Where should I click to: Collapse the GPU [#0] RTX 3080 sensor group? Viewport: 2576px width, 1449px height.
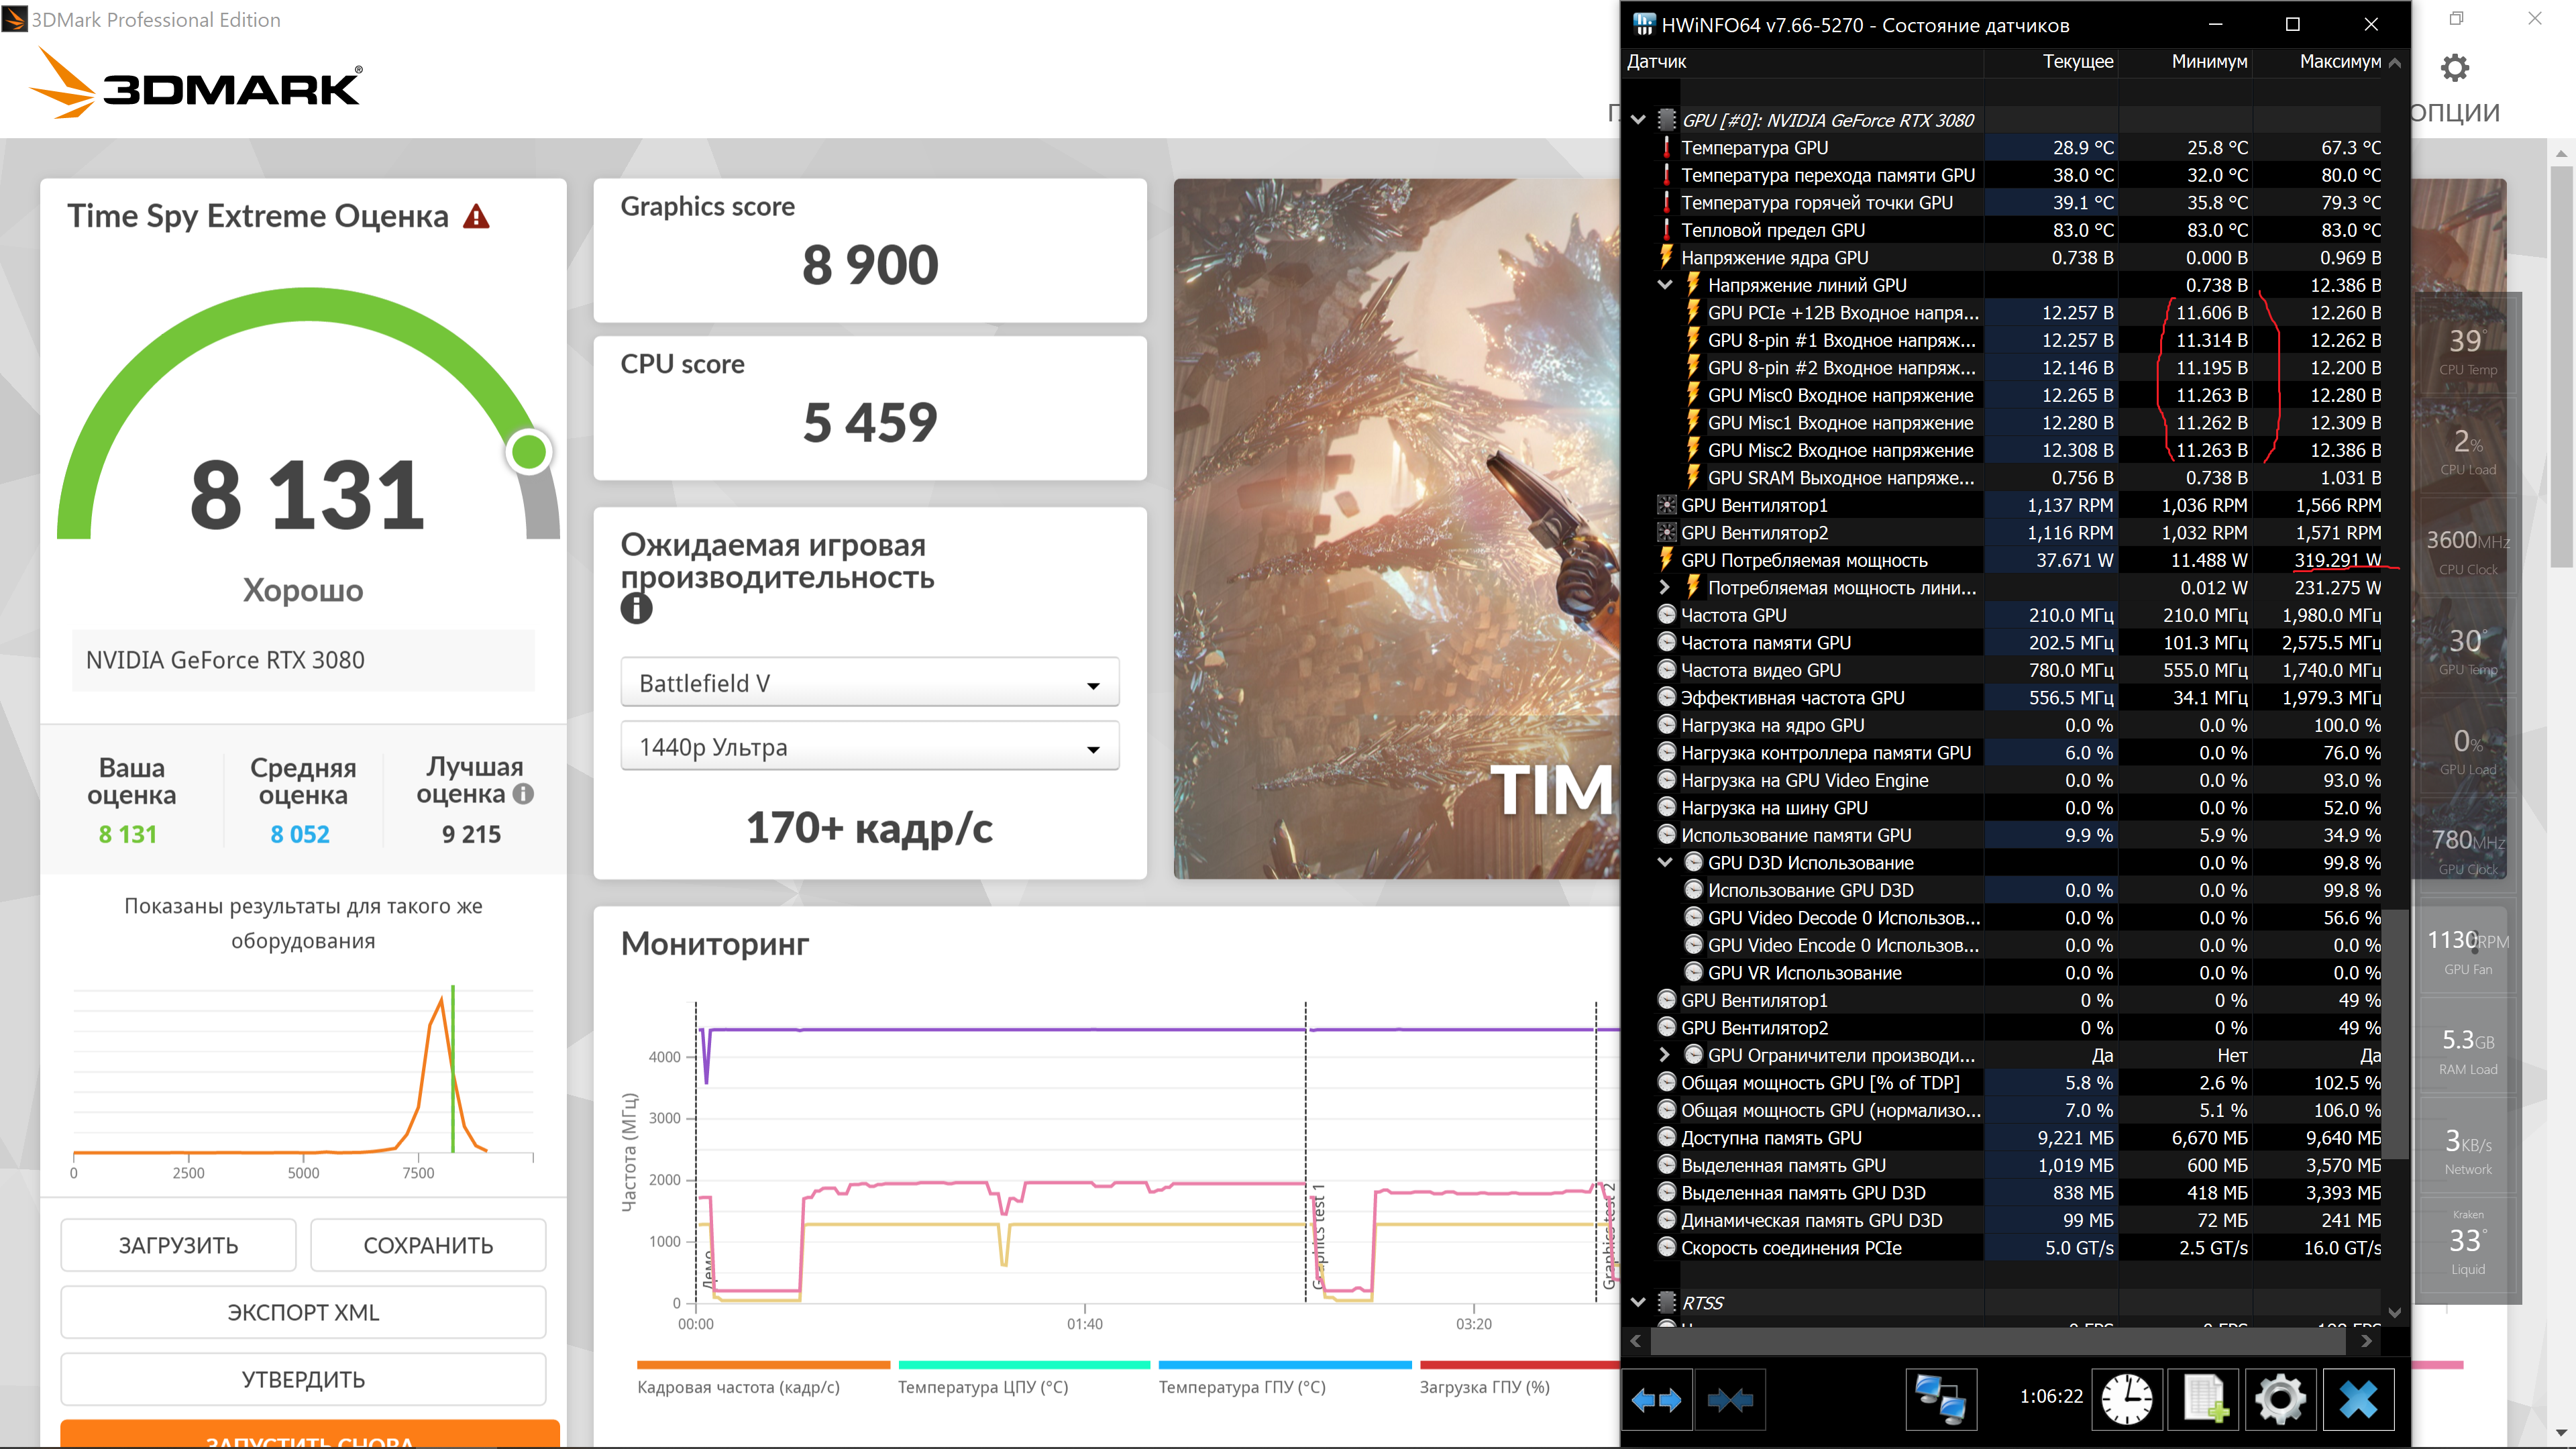click(1638, 120)
